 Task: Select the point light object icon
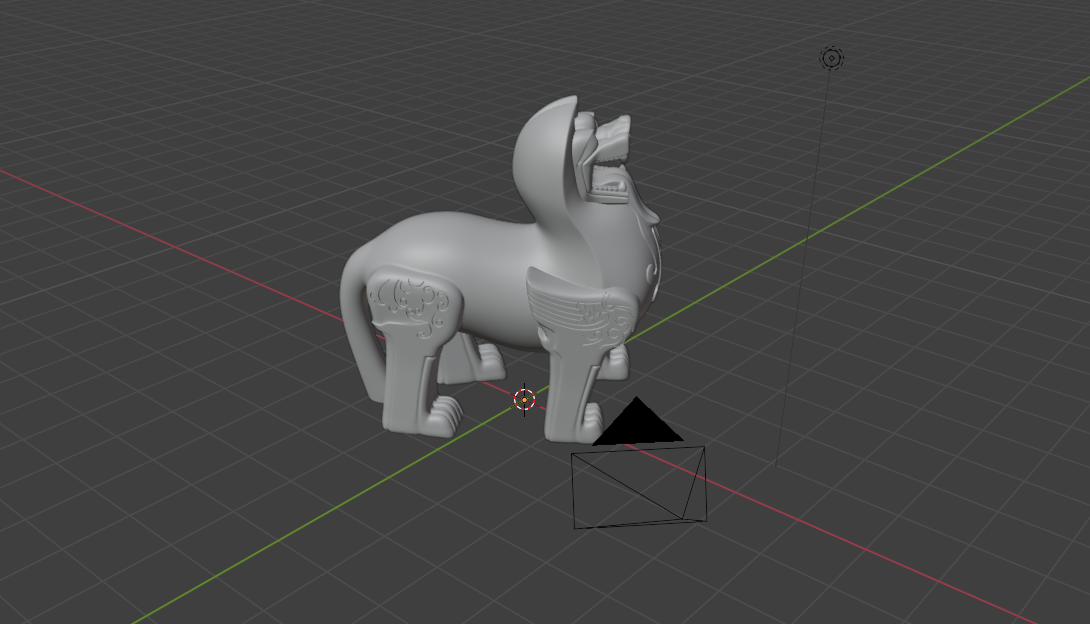coord(831,58)
